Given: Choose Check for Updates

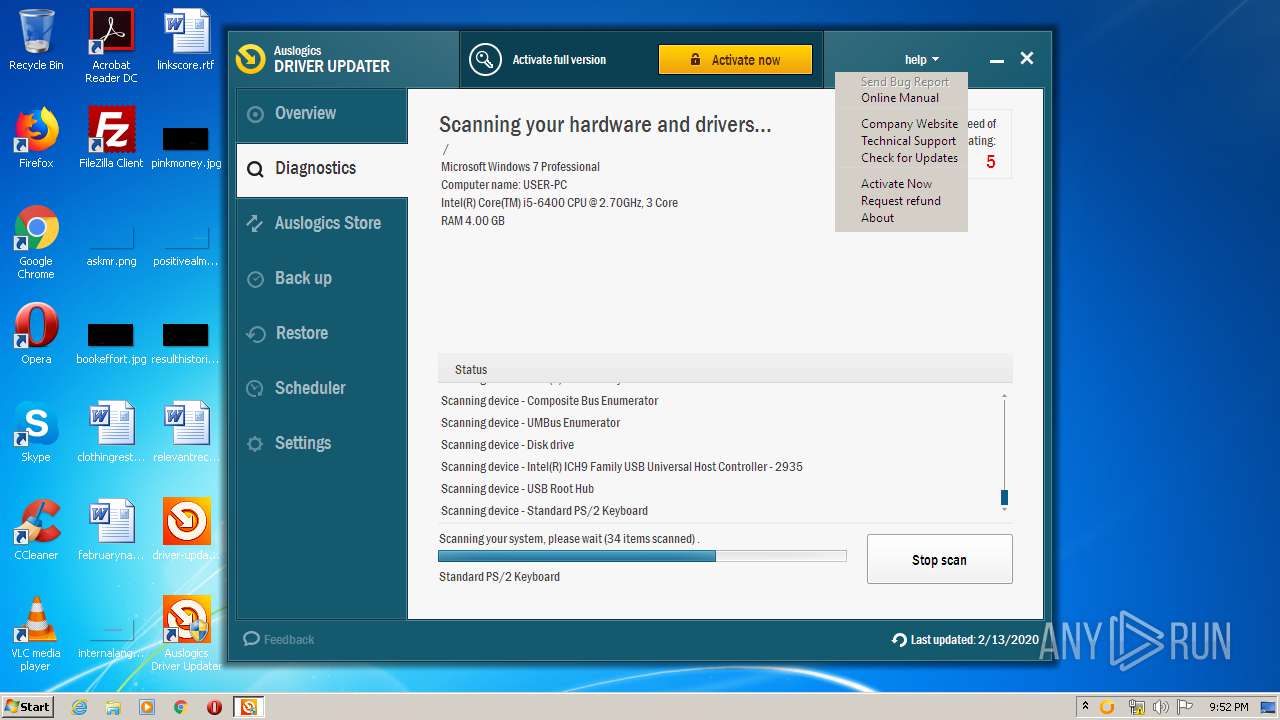Looking at the screenshot, I should [x=909, y=158].
